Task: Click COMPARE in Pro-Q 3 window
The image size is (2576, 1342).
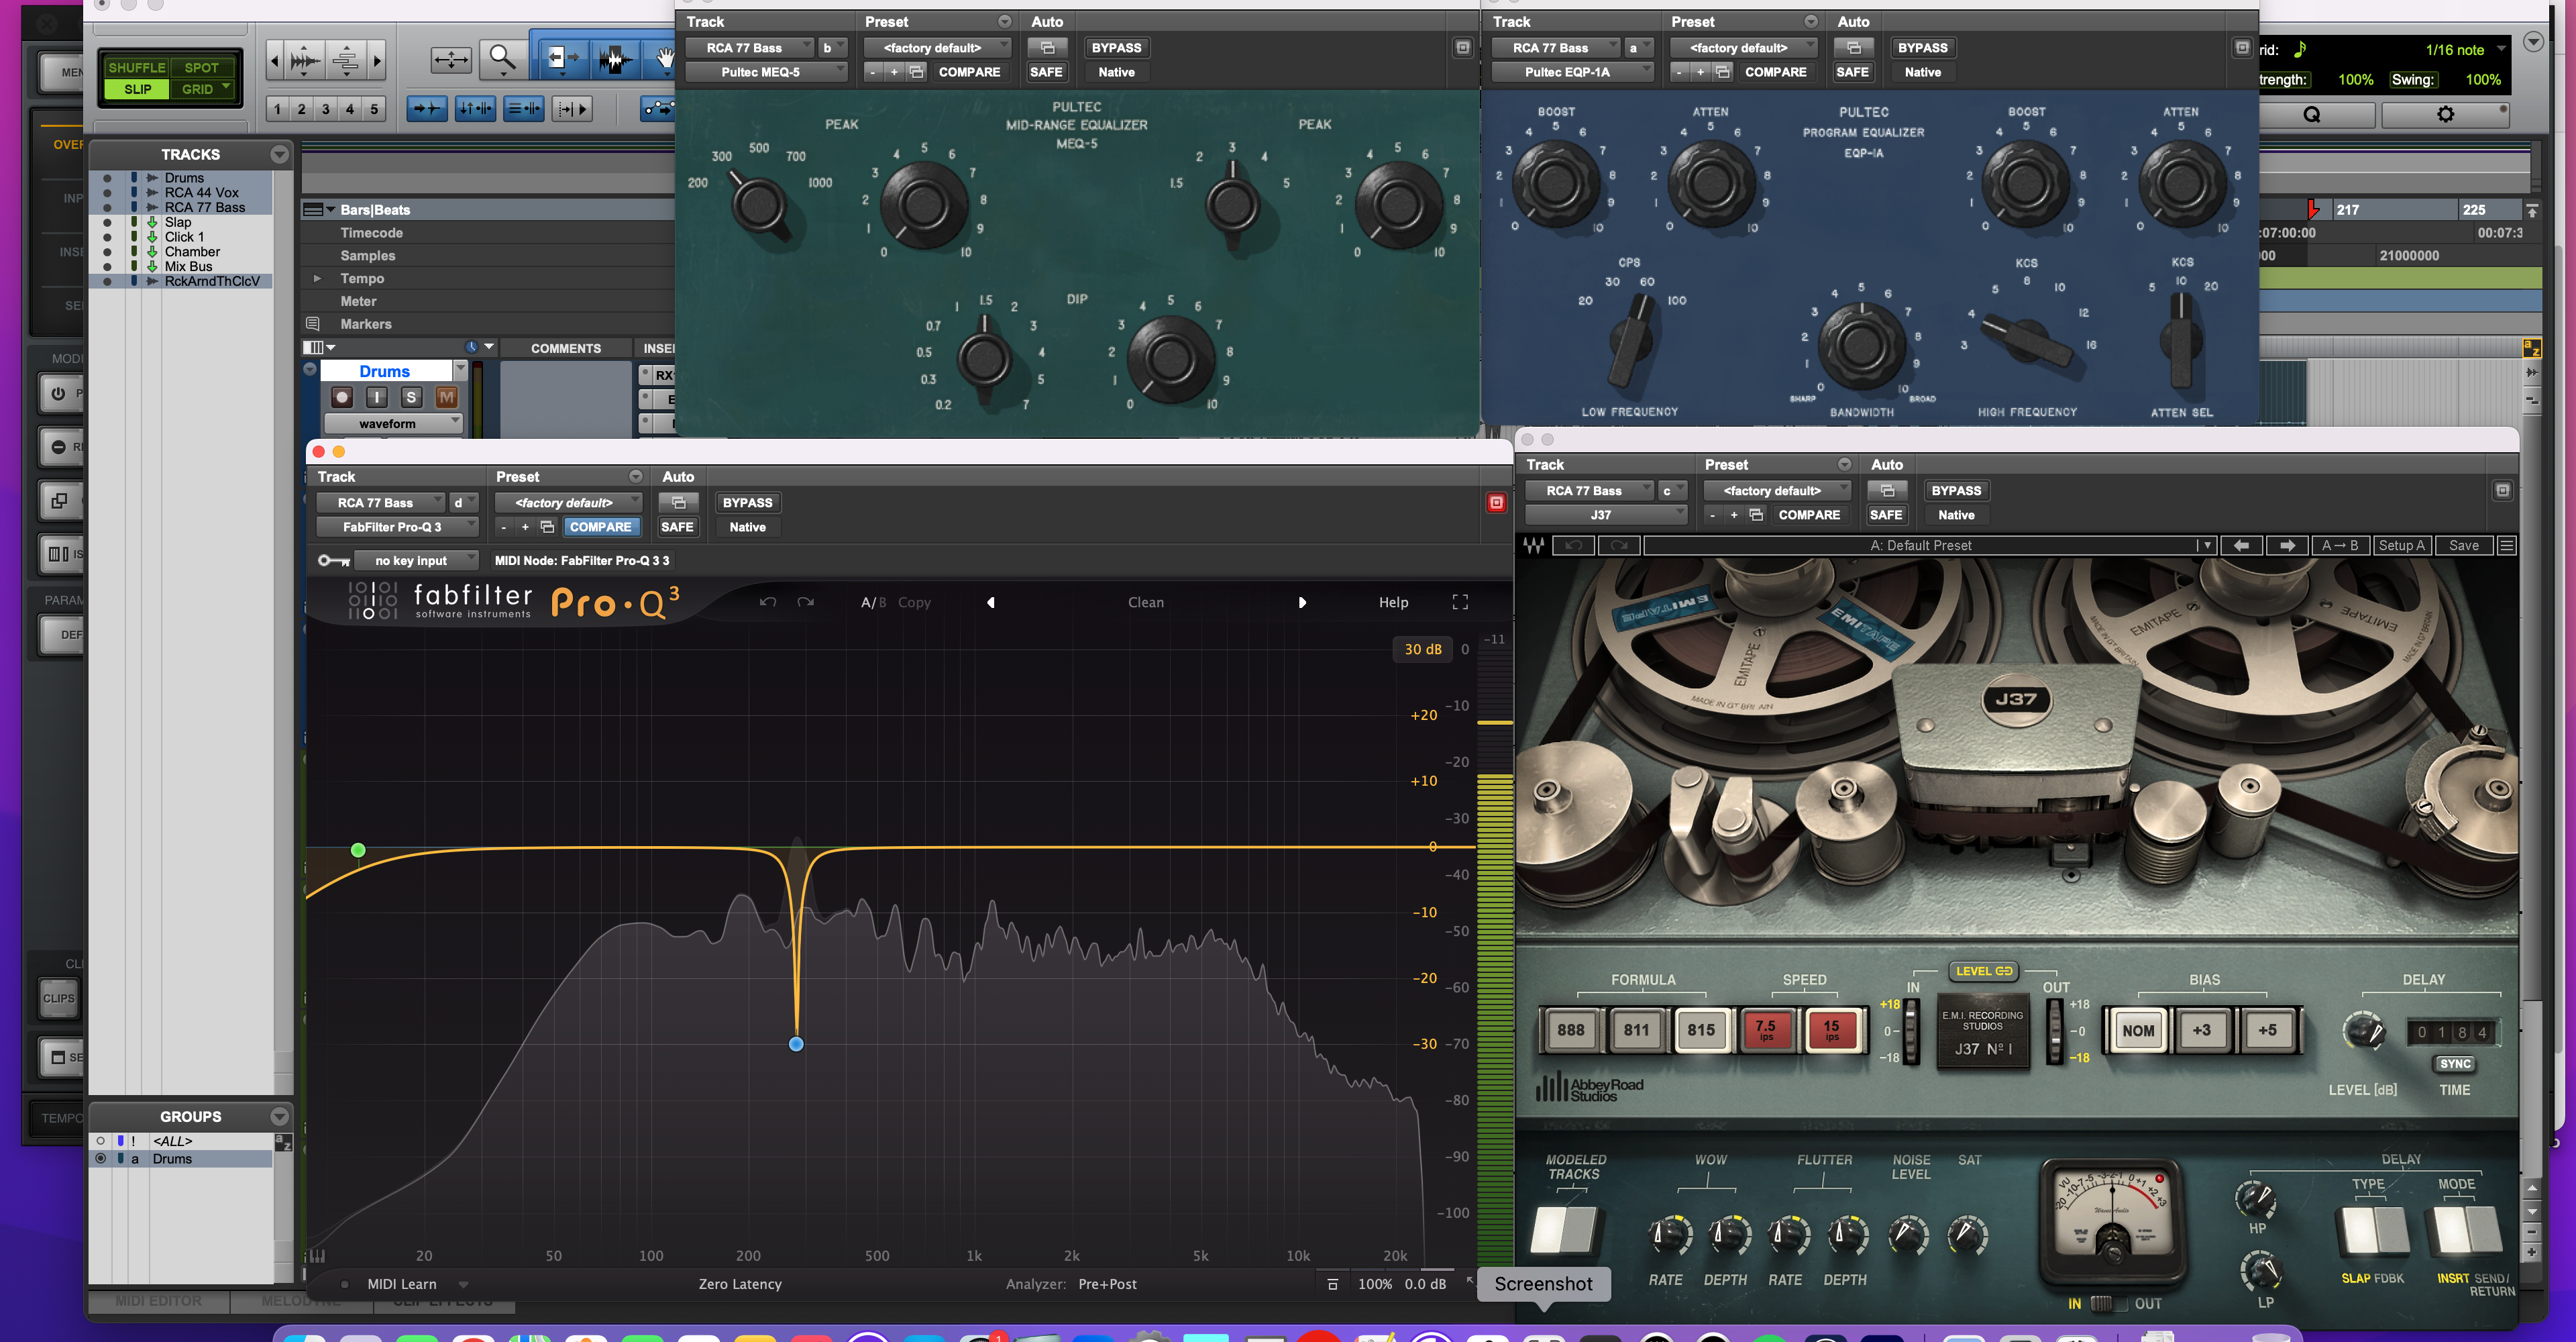Action: (x=600, y=527)
